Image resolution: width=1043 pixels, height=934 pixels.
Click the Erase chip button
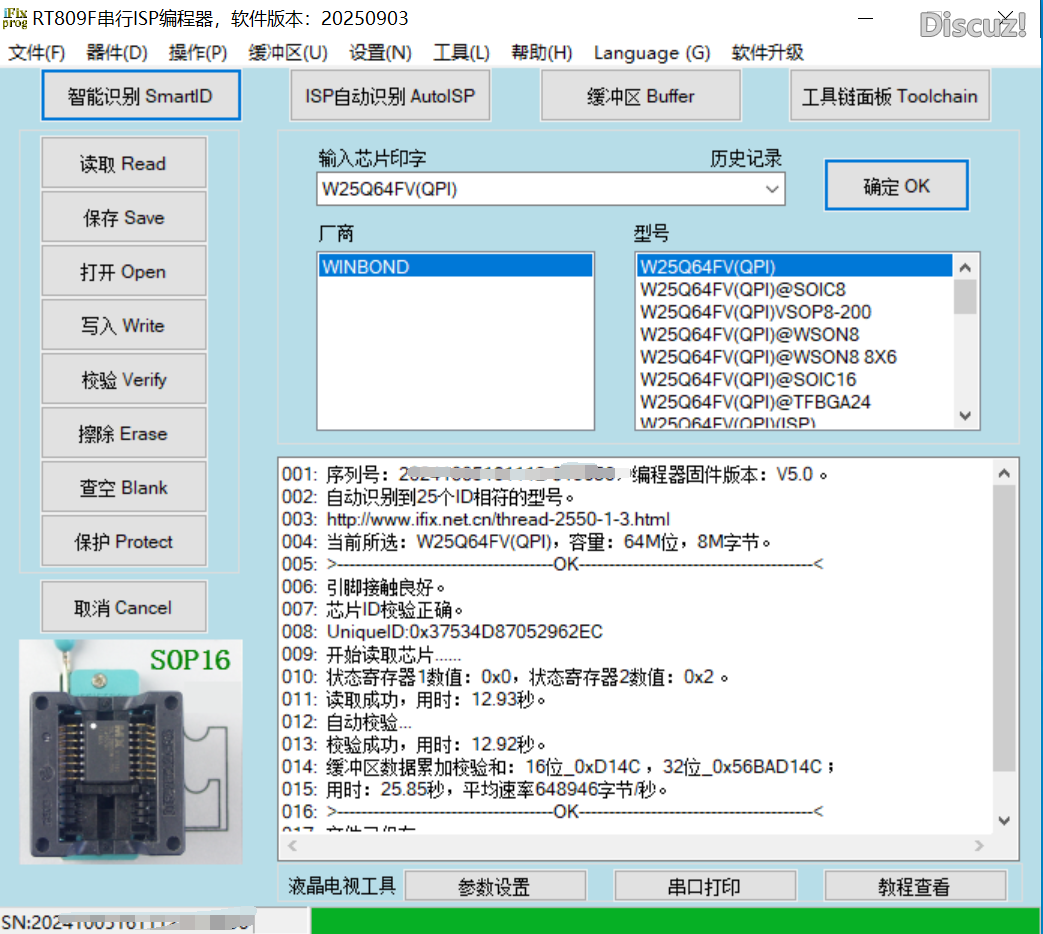pos(123,434)
